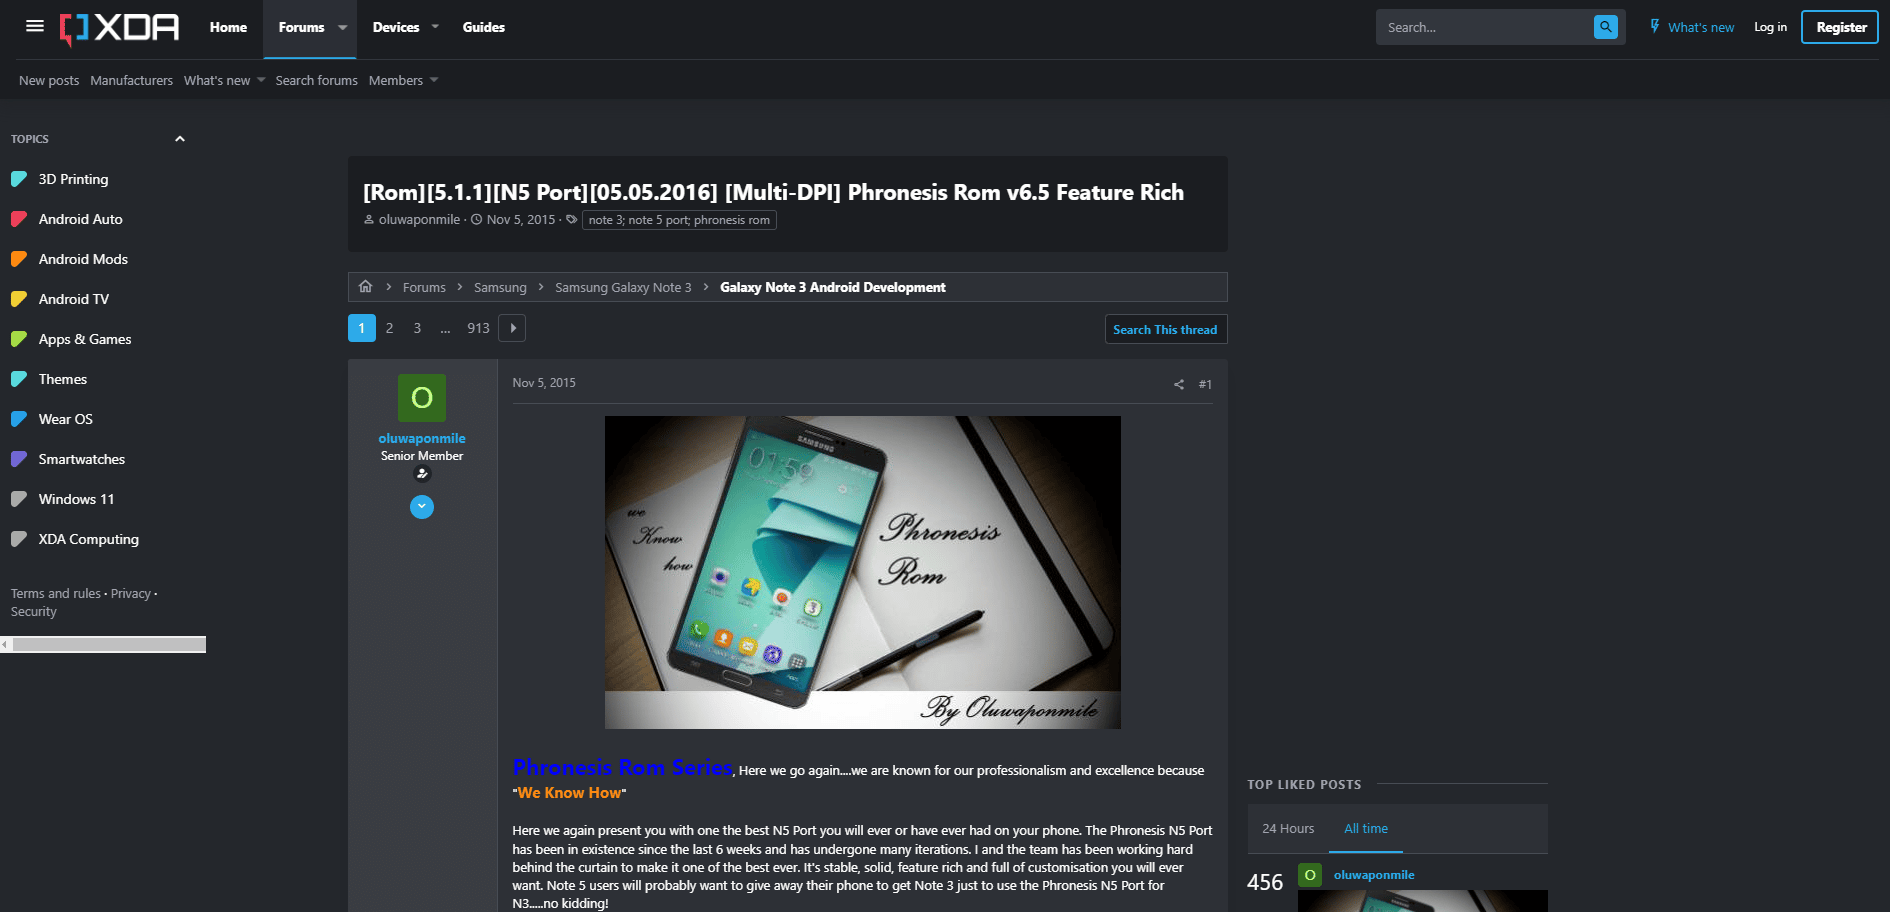Go to page 2 of the thread
Viewport: 1890px width, 912px height.
pos(389,328)
